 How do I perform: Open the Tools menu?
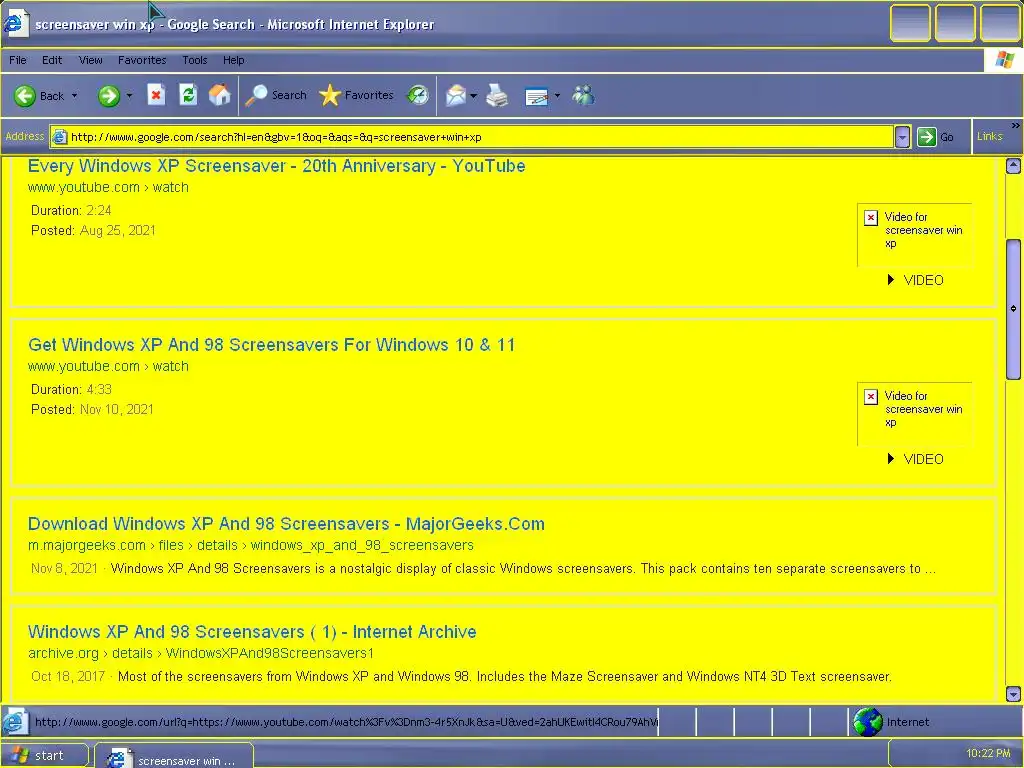[x=195, y=60]
